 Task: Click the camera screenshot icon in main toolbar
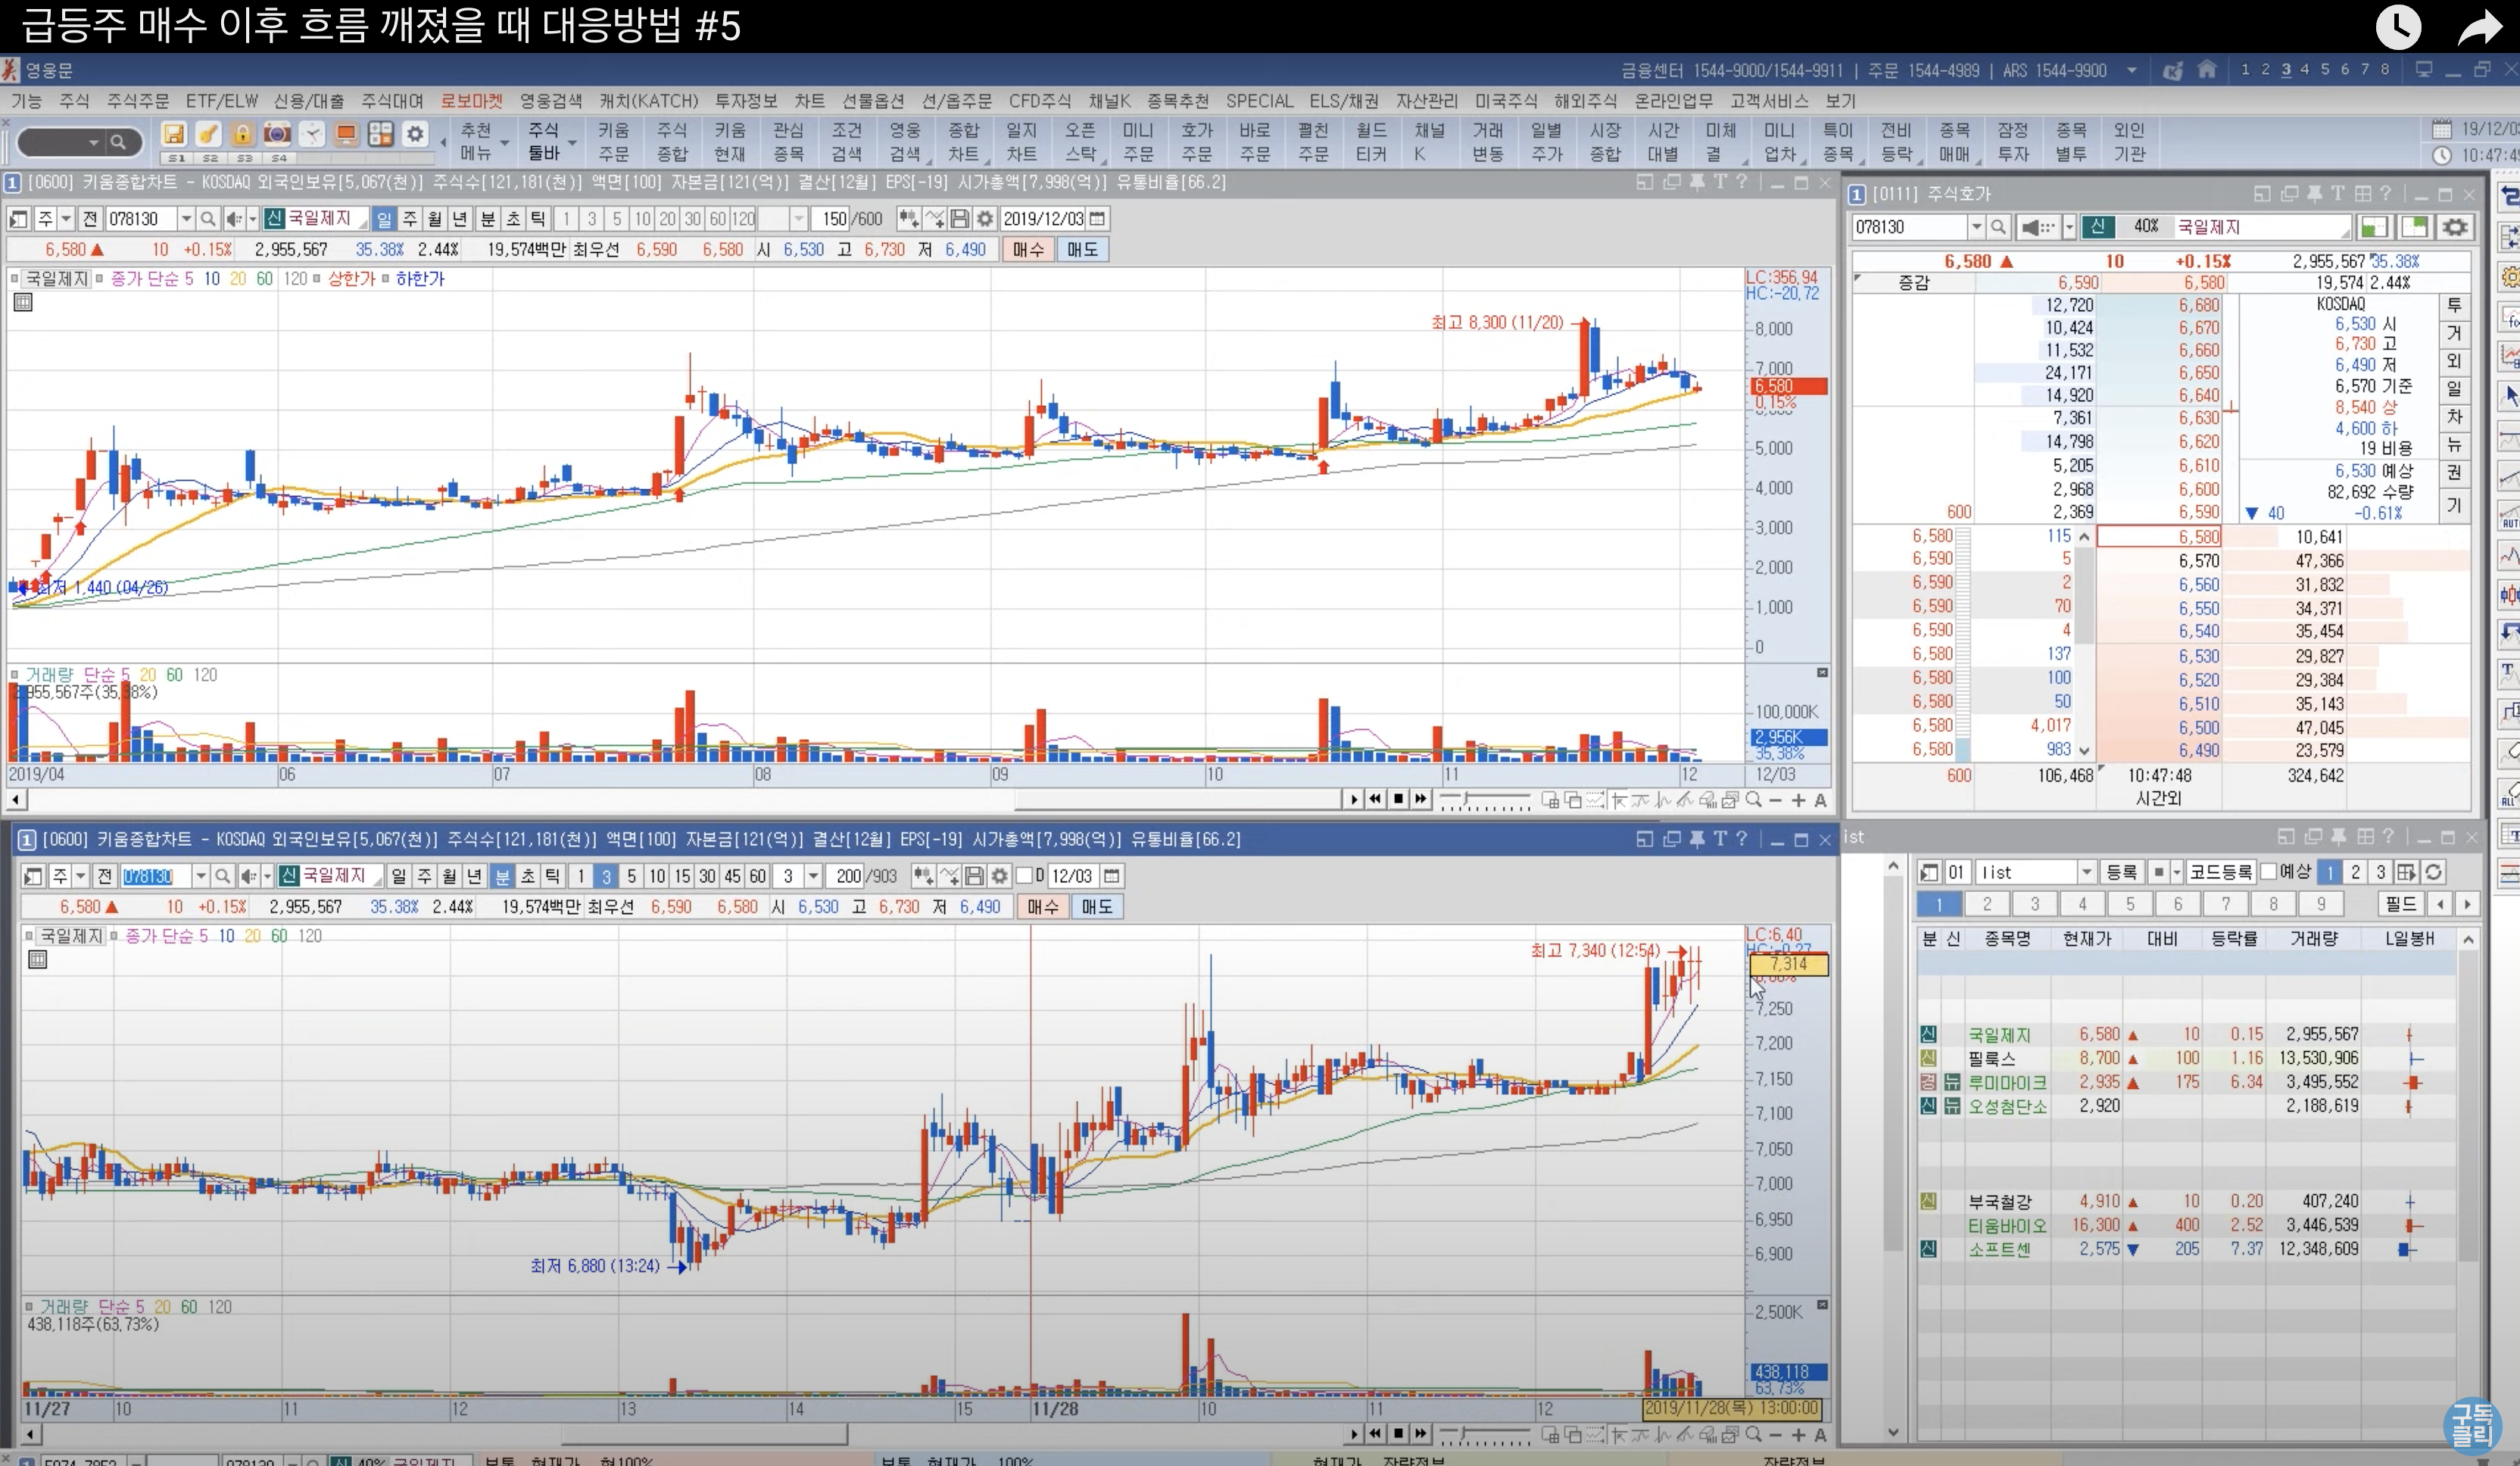pos(277,134)
